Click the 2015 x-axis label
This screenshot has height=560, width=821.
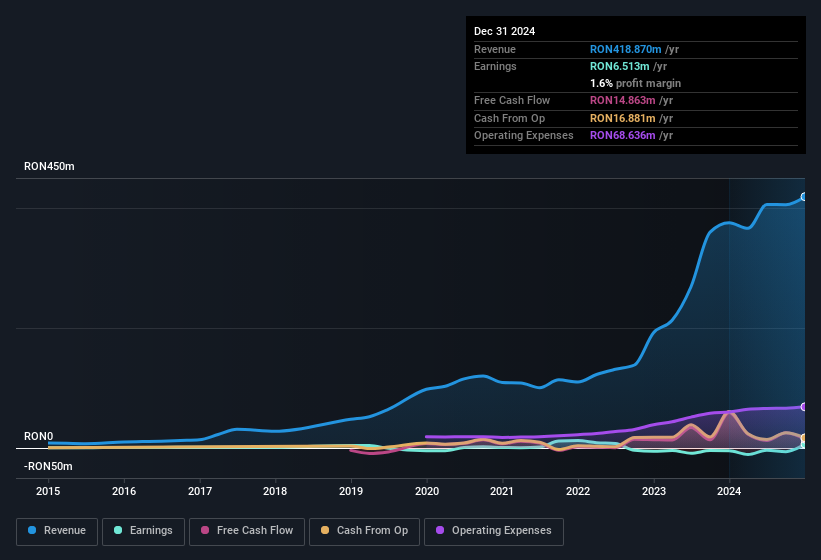[x=48, y=491]
